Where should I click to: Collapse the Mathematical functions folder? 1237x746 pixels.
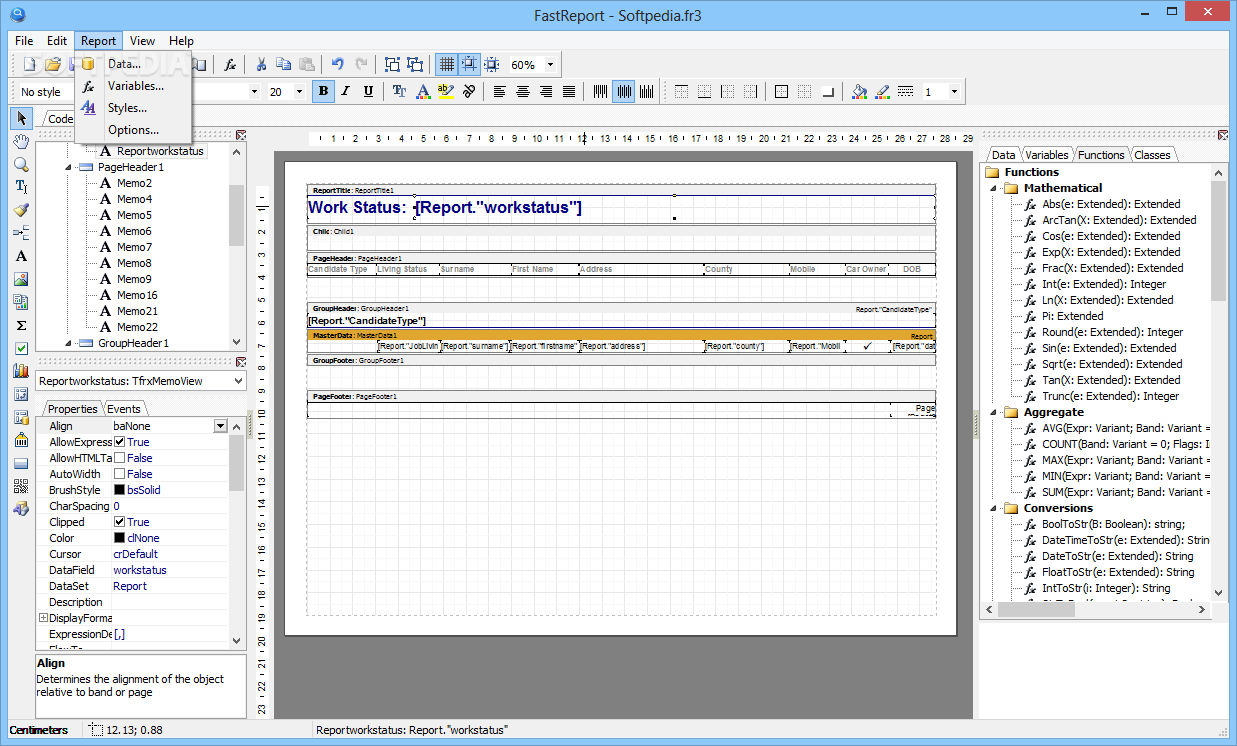[x=992, y=188]
